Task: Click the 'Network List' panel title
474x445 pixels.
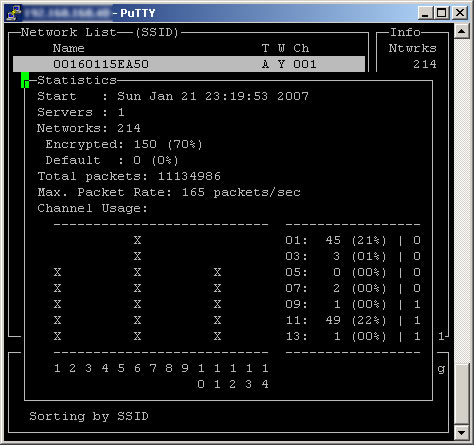Action: (68, 32)
